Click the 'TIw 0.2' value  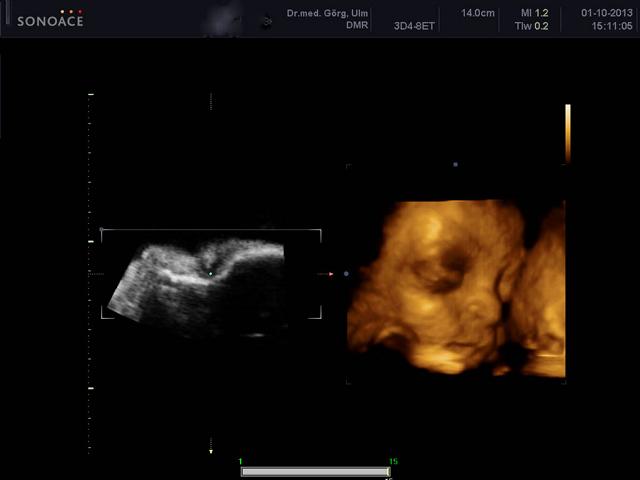point(531,26)
